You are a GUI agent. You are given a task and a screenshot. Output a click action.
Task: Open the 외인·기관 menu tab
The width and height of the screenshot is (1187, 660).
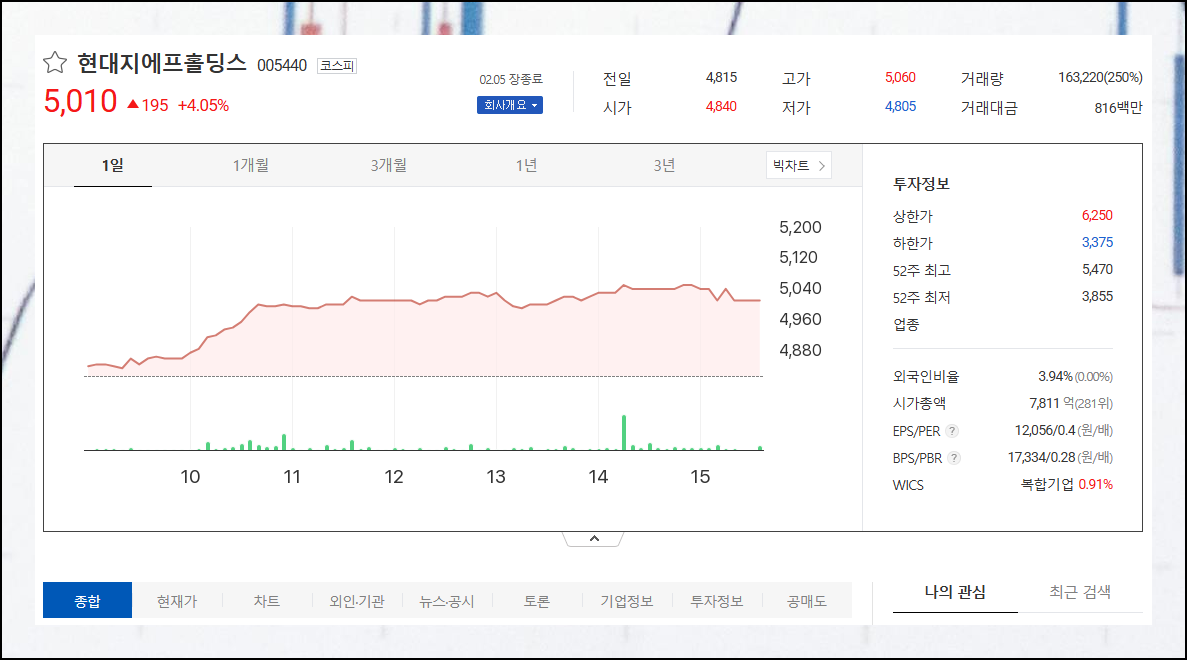pyautogui.click(x=357, y=601)
